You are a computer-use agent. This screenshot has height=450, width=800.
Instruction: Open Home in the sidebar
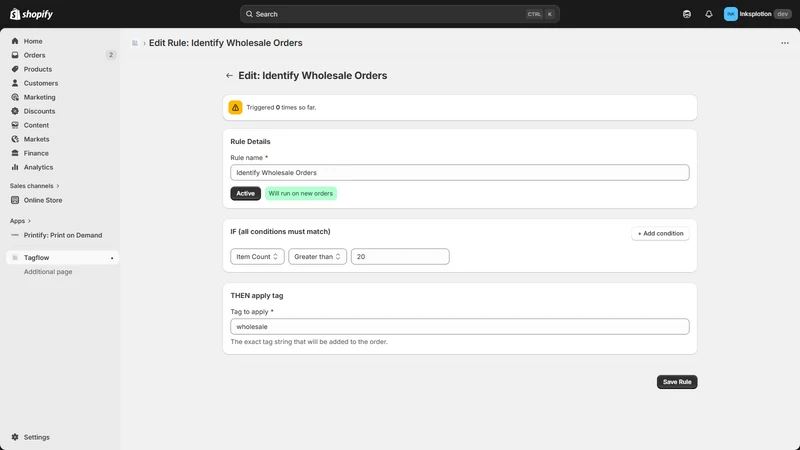[x=33, y=41]
